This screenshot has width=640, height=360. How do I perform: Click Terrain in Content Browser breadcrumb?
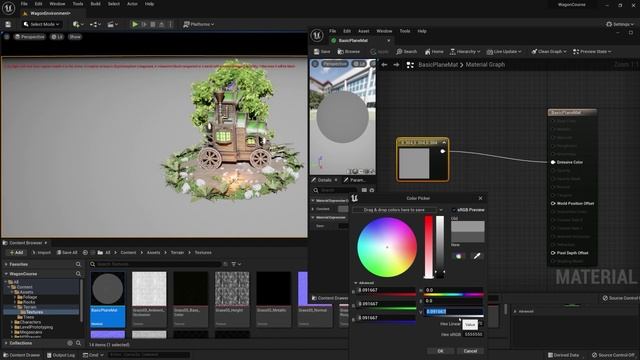177,252
